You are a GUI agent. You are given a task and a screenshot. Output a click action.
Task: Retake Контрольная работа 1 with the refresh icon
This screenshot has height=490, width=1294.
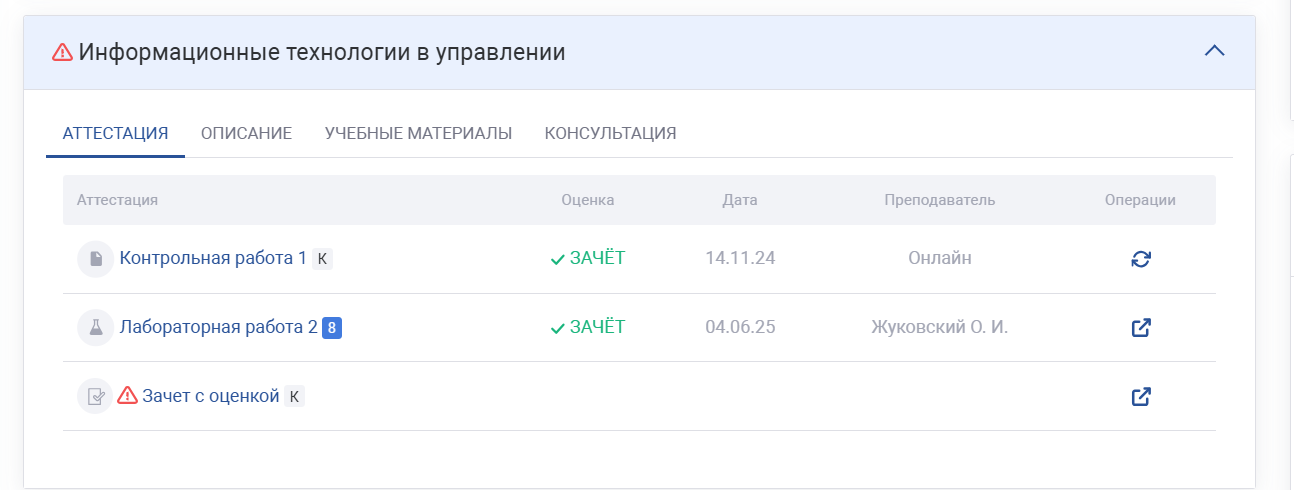click(x=1141, y=259)
